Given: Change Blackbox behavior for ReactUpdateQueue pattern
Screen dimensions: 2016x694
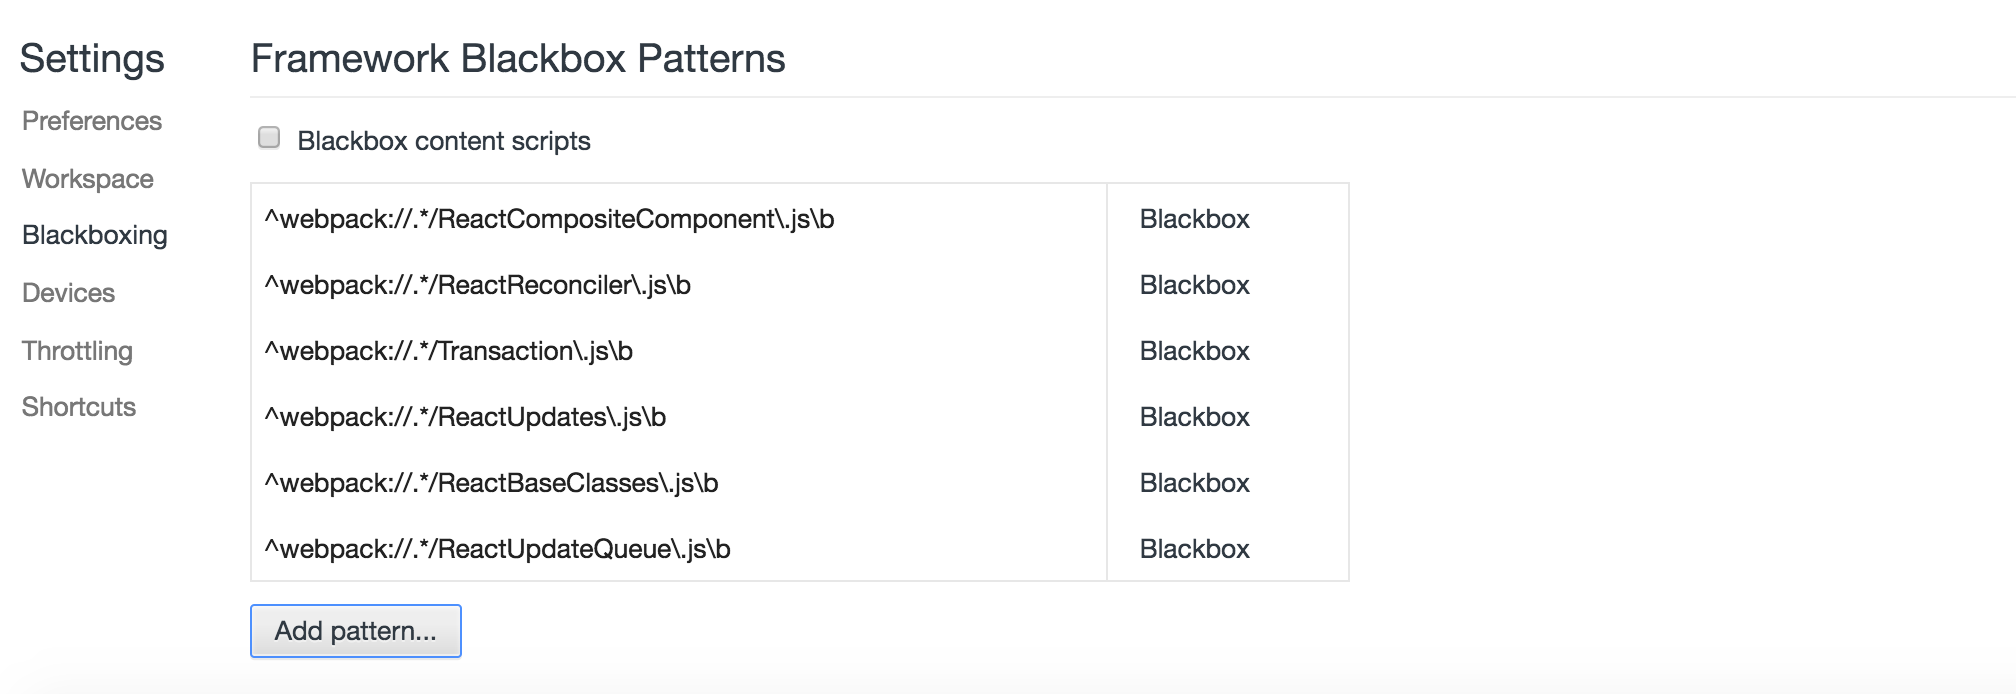Looking at the screenshot, I should pyautogui.click(x=1195, y=549).
